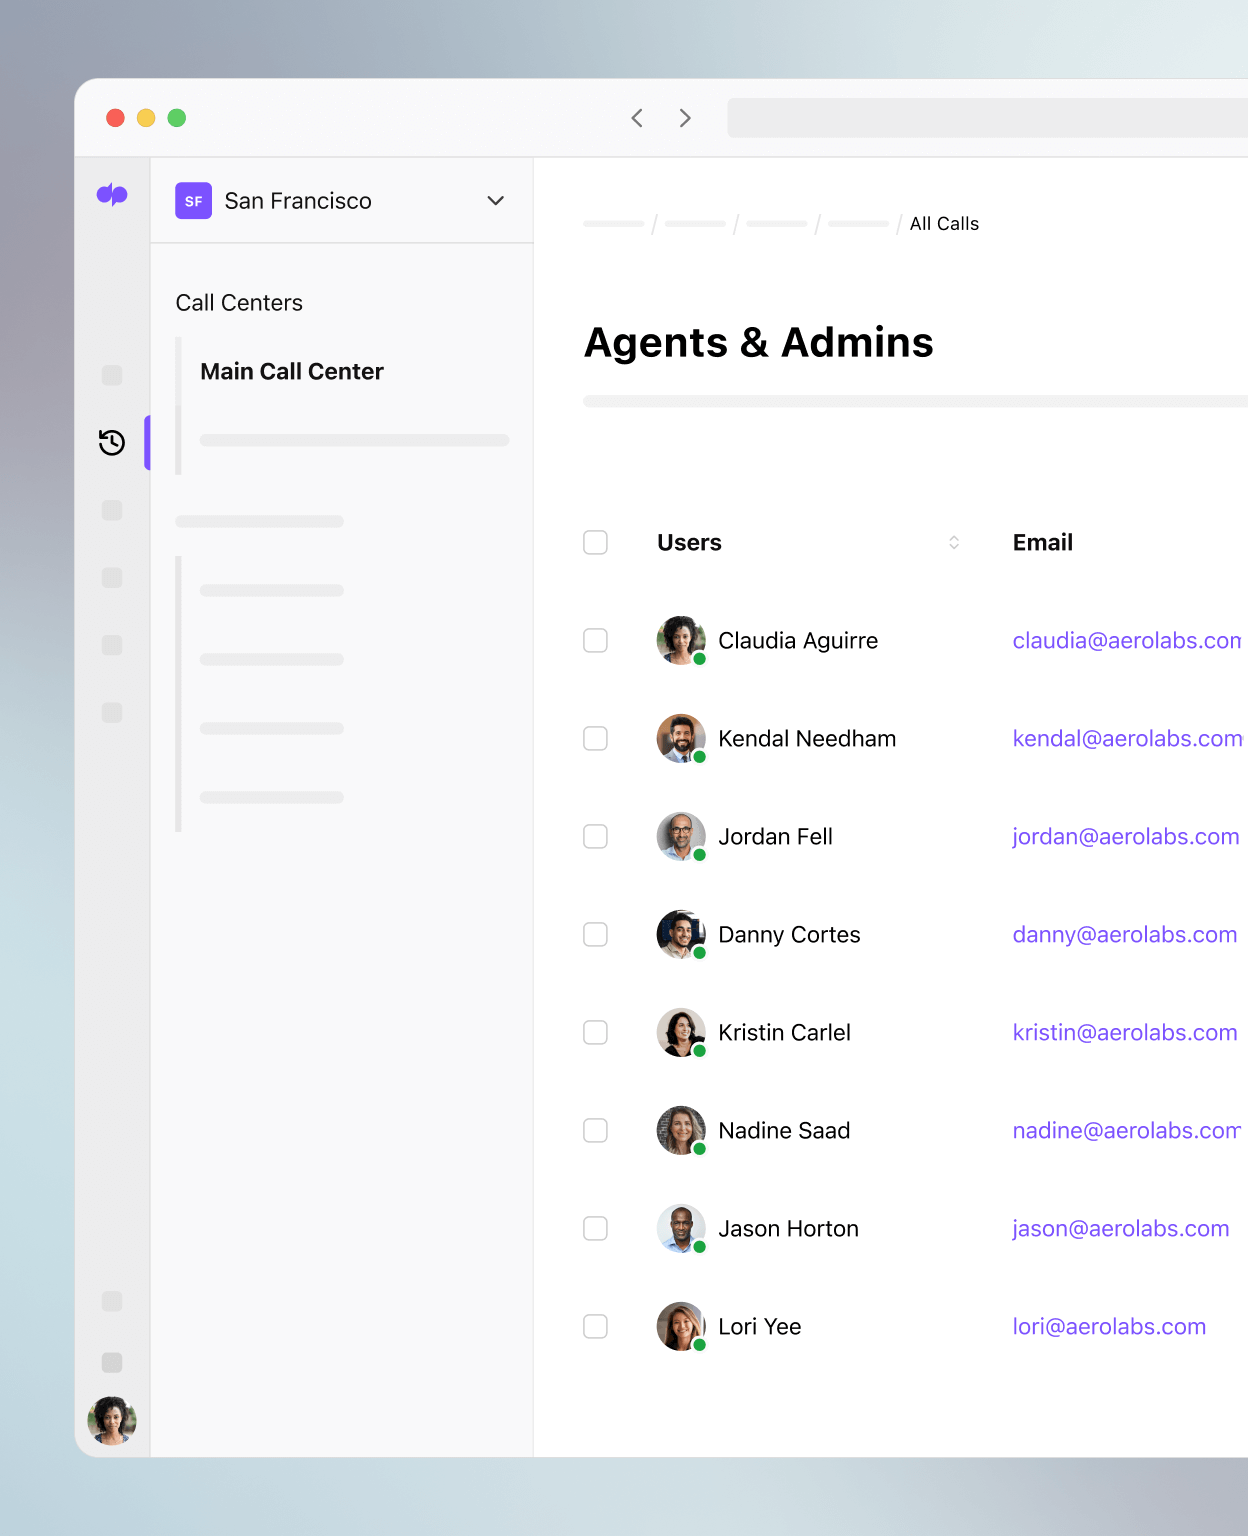Image resolution: width=1248 pixels, height=1536 pixels.
Task: Open the All Calls breadcrumb
Action: 944,223
